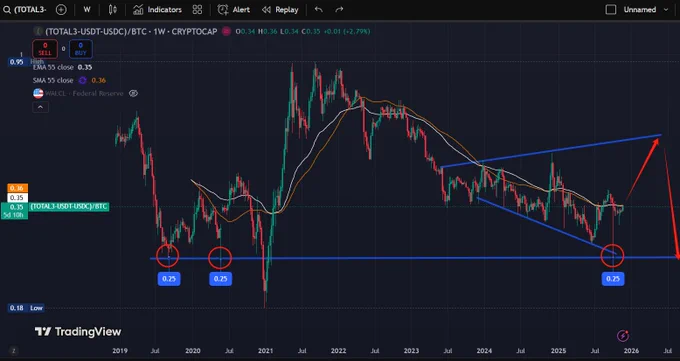Click the US flag icon for WALCL
The image size is (680, 361).
[x=38, y=93]
